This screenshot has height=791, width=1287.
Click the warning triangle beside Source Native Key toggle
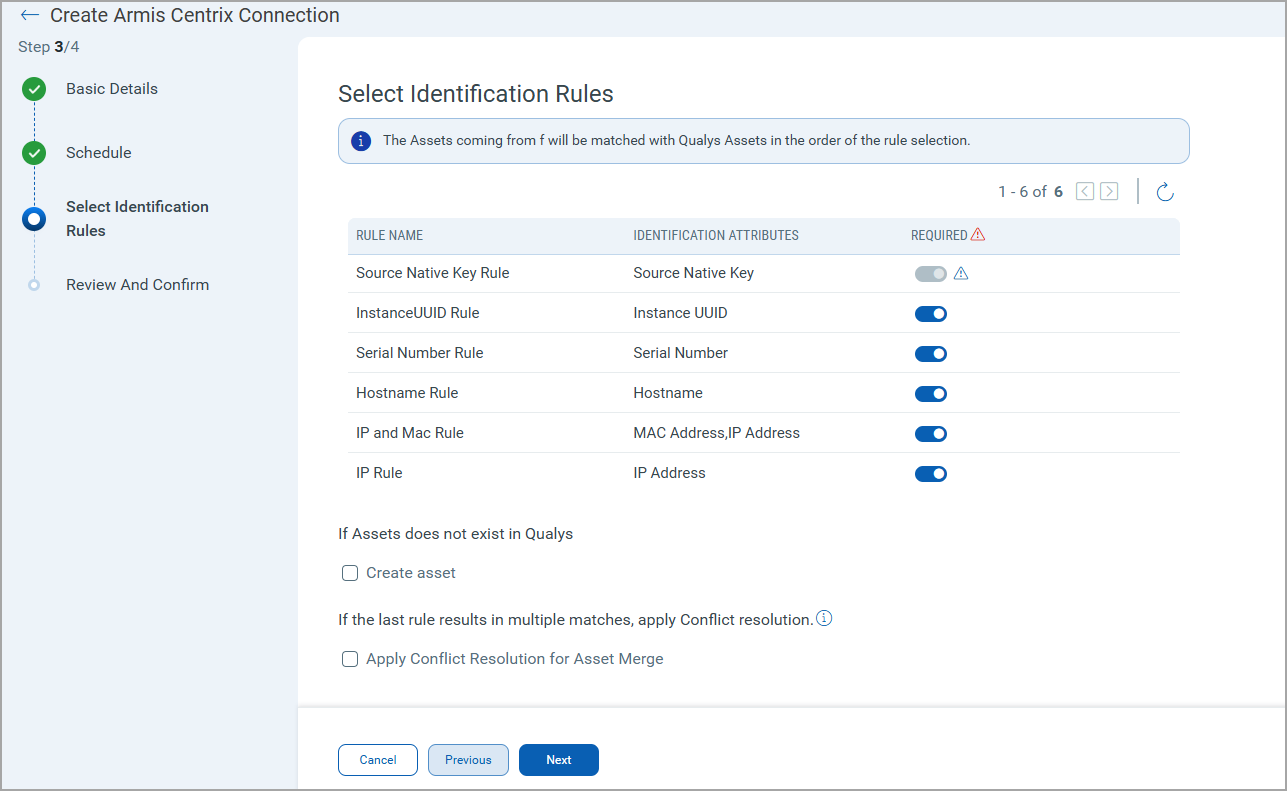961,273
